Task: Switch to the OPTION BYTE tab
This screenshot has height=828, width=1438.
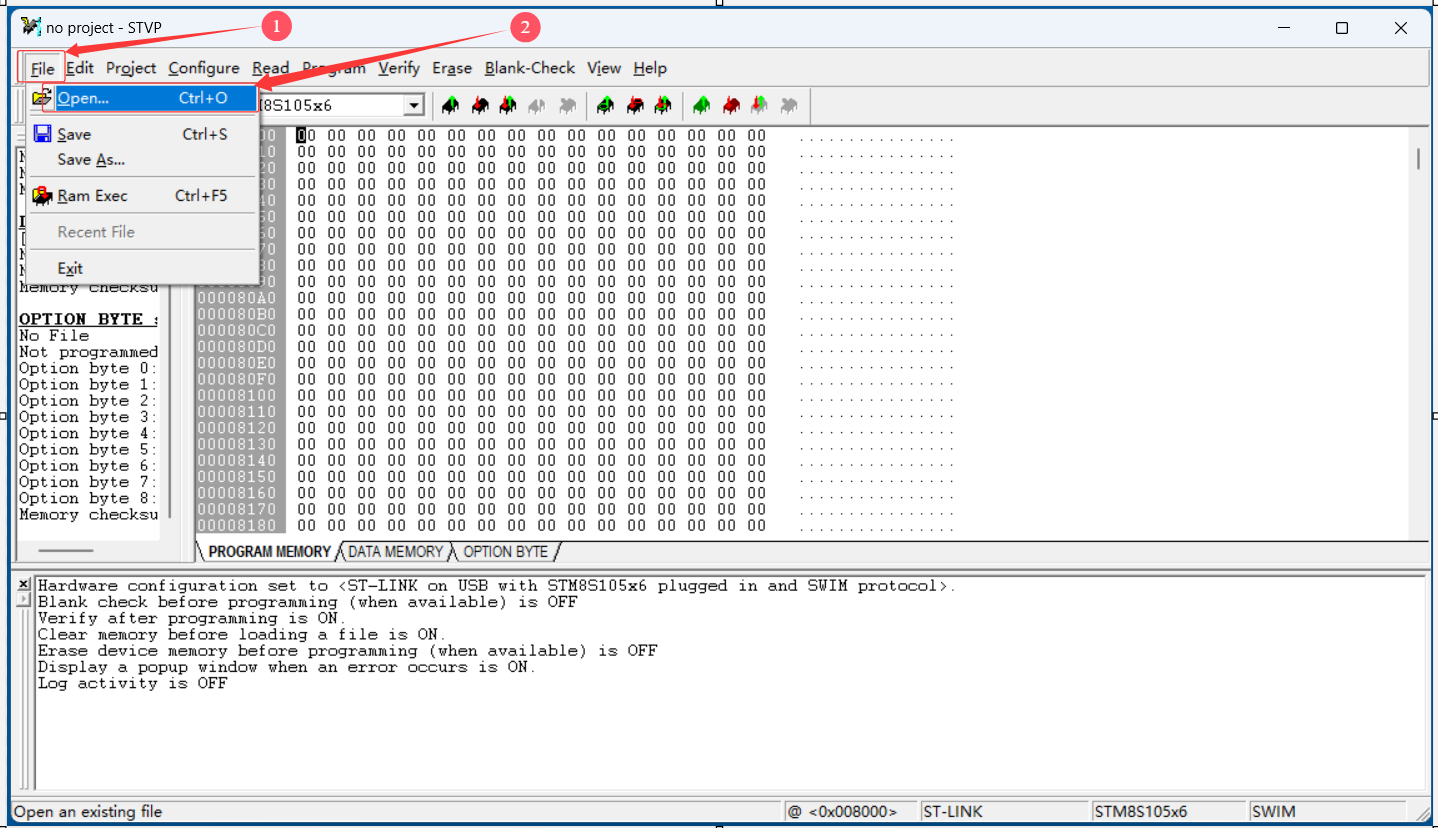Action: point(506,552)
